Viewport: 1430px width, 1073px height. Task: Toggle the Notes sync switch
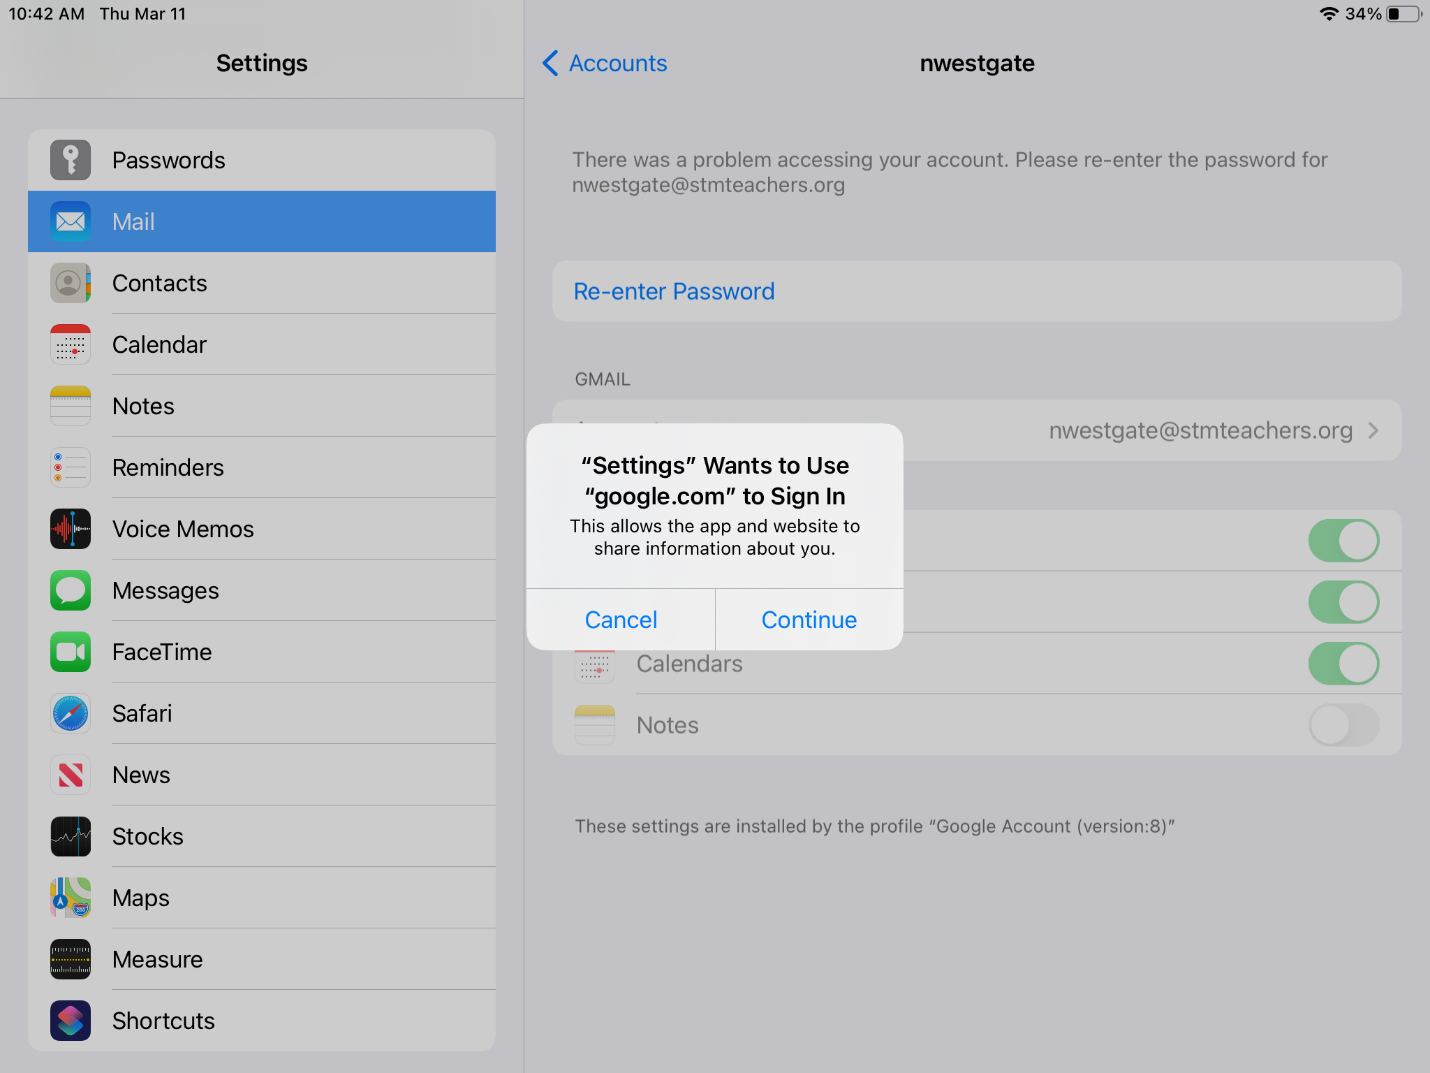[1343, 725]
